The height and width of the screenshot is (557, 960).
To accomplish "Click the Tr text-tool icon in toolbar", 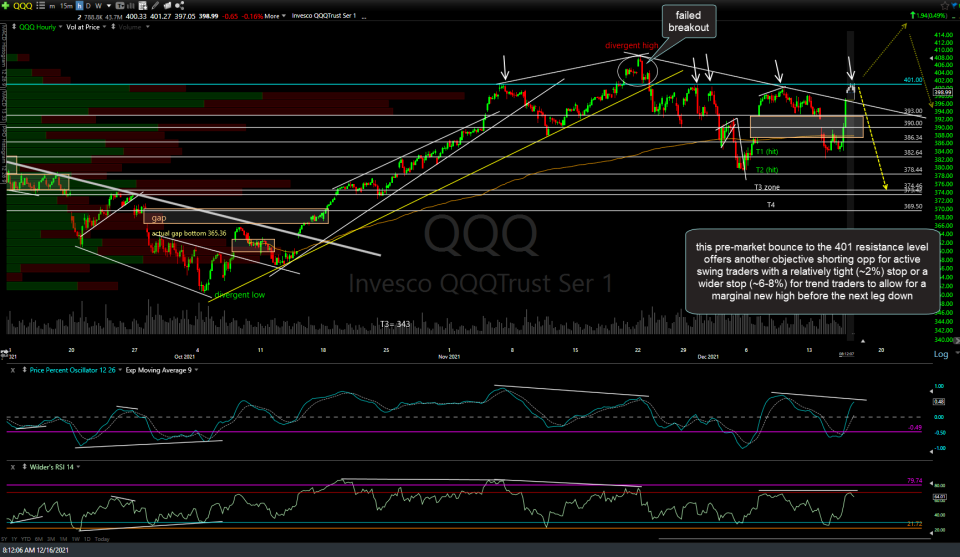I will [120, 6].
